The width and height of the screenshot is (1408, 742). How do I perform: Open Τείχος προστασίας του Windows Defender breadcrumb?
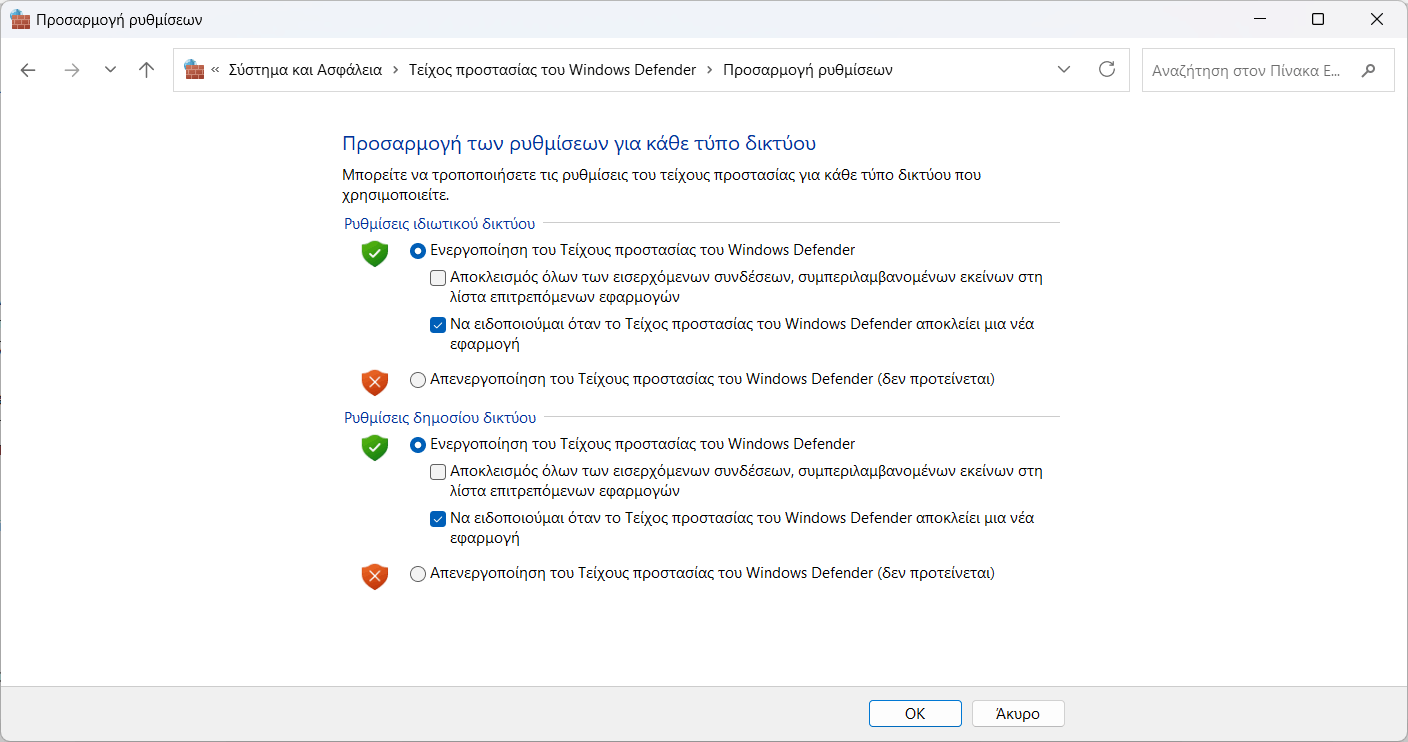552,70
